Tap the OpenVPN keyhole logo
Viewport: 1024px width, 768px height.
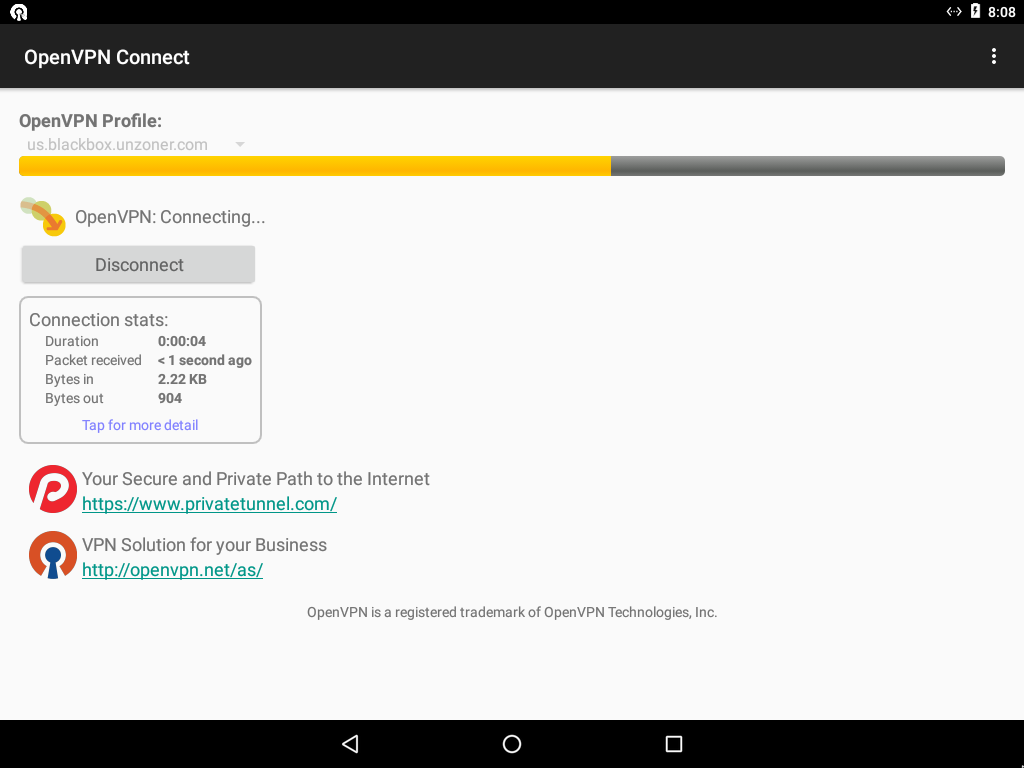tap(53, 555)
